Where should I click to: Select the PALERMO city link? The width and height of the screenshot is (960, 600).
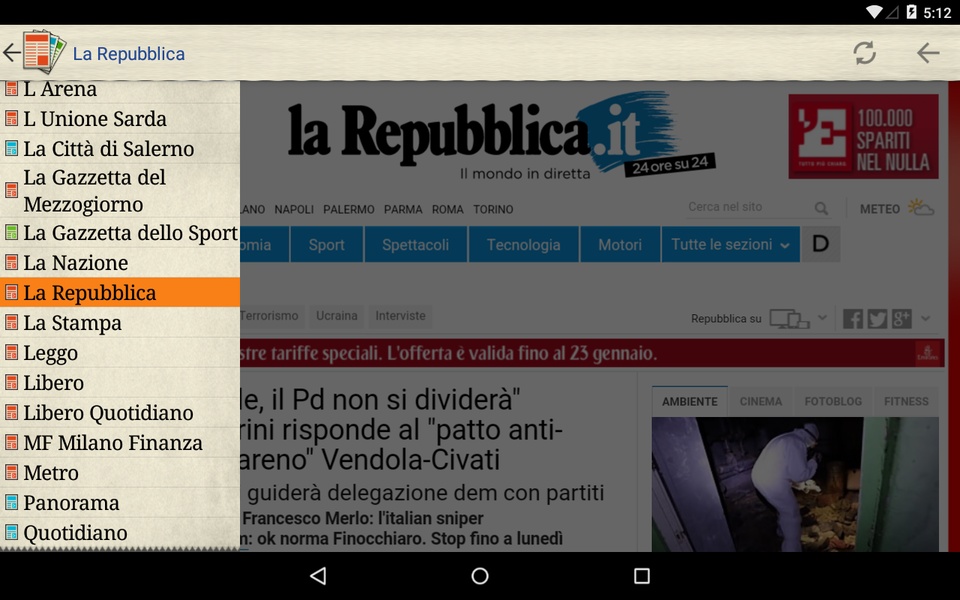coord(348,209)
